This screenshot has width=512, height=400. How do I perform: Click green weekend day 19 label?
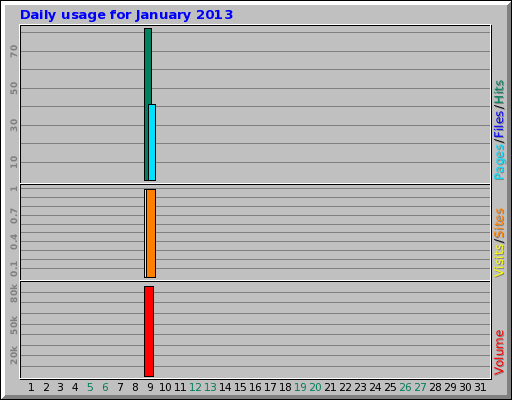click(x=300, y=387)
